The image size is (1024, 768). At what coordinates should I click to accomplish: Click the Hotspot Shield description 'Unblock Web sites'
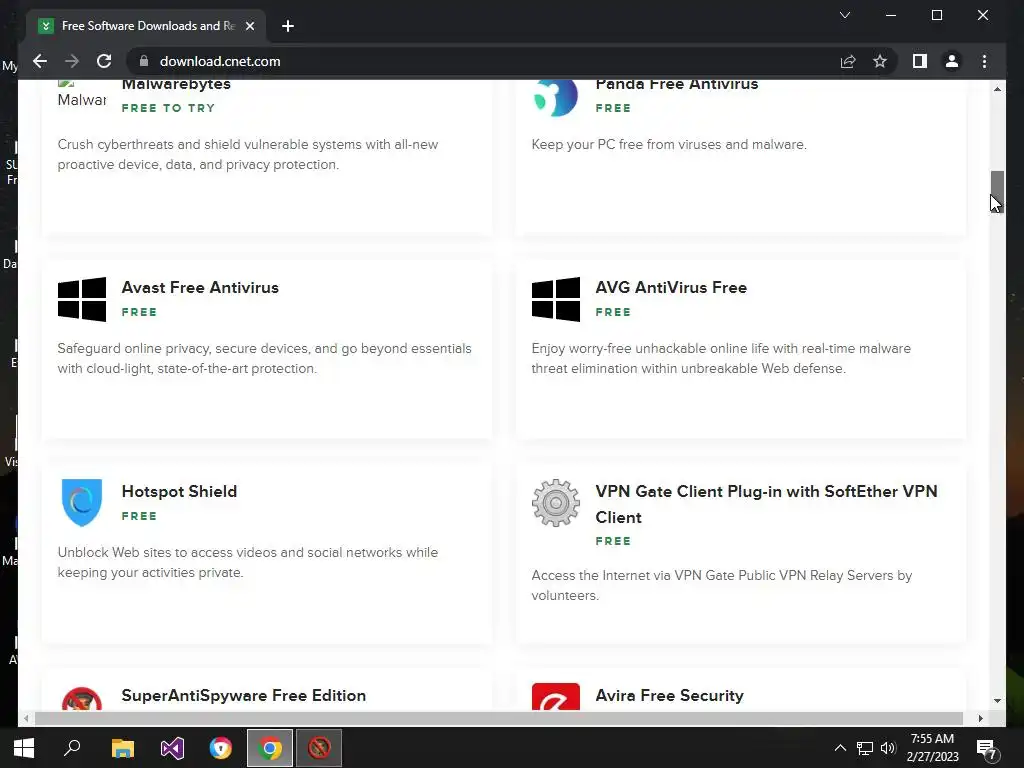click(248, 562)
